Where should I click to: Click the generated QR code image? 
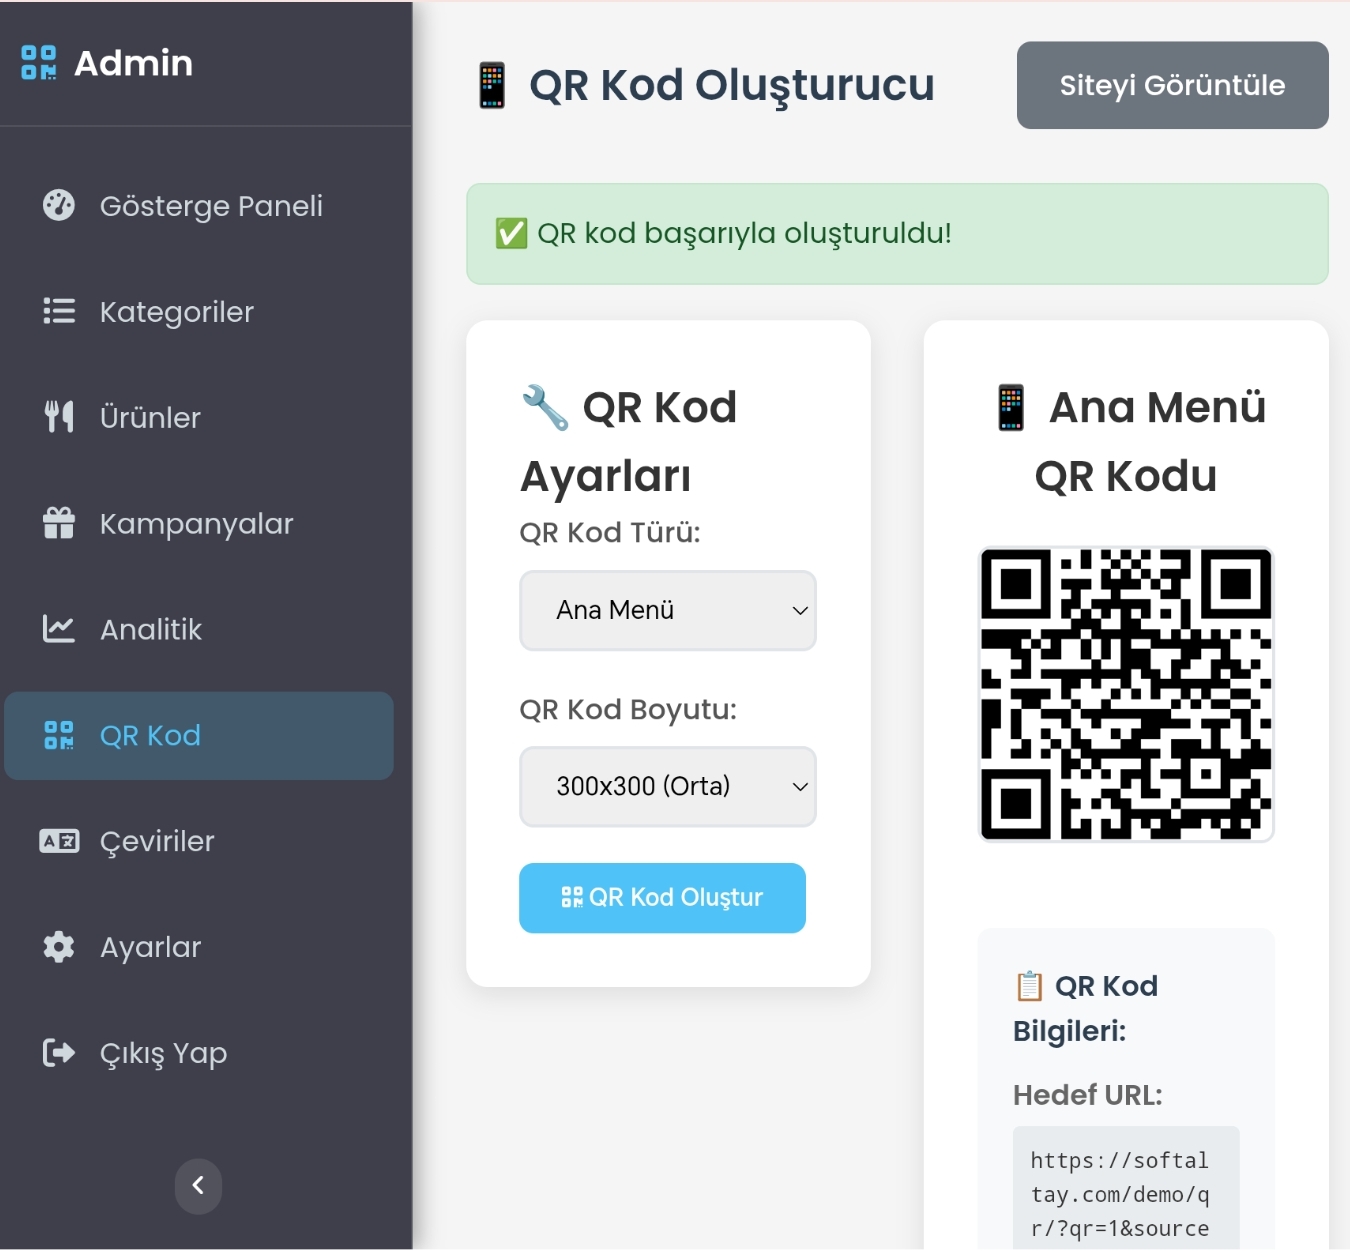1126,694
